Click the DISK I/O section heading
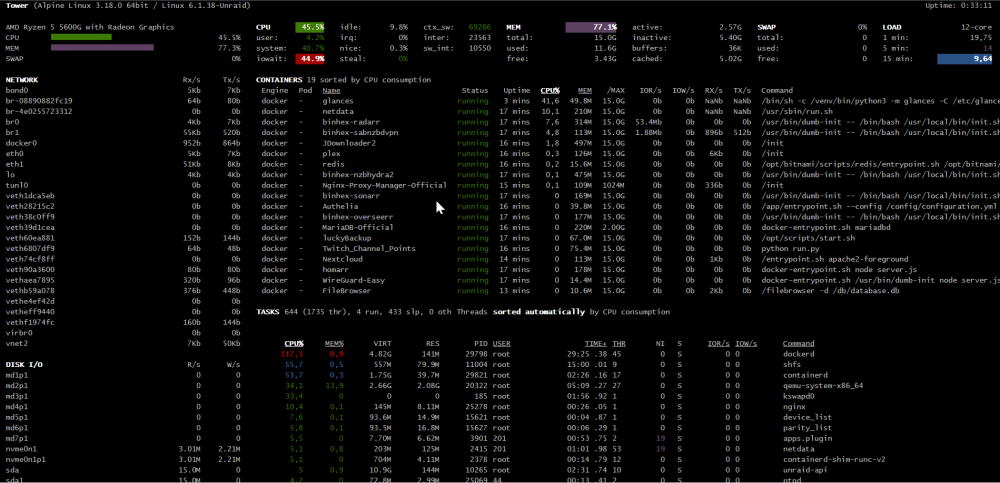The height and width of the screenshot is (483, 1000). point(24,364)
